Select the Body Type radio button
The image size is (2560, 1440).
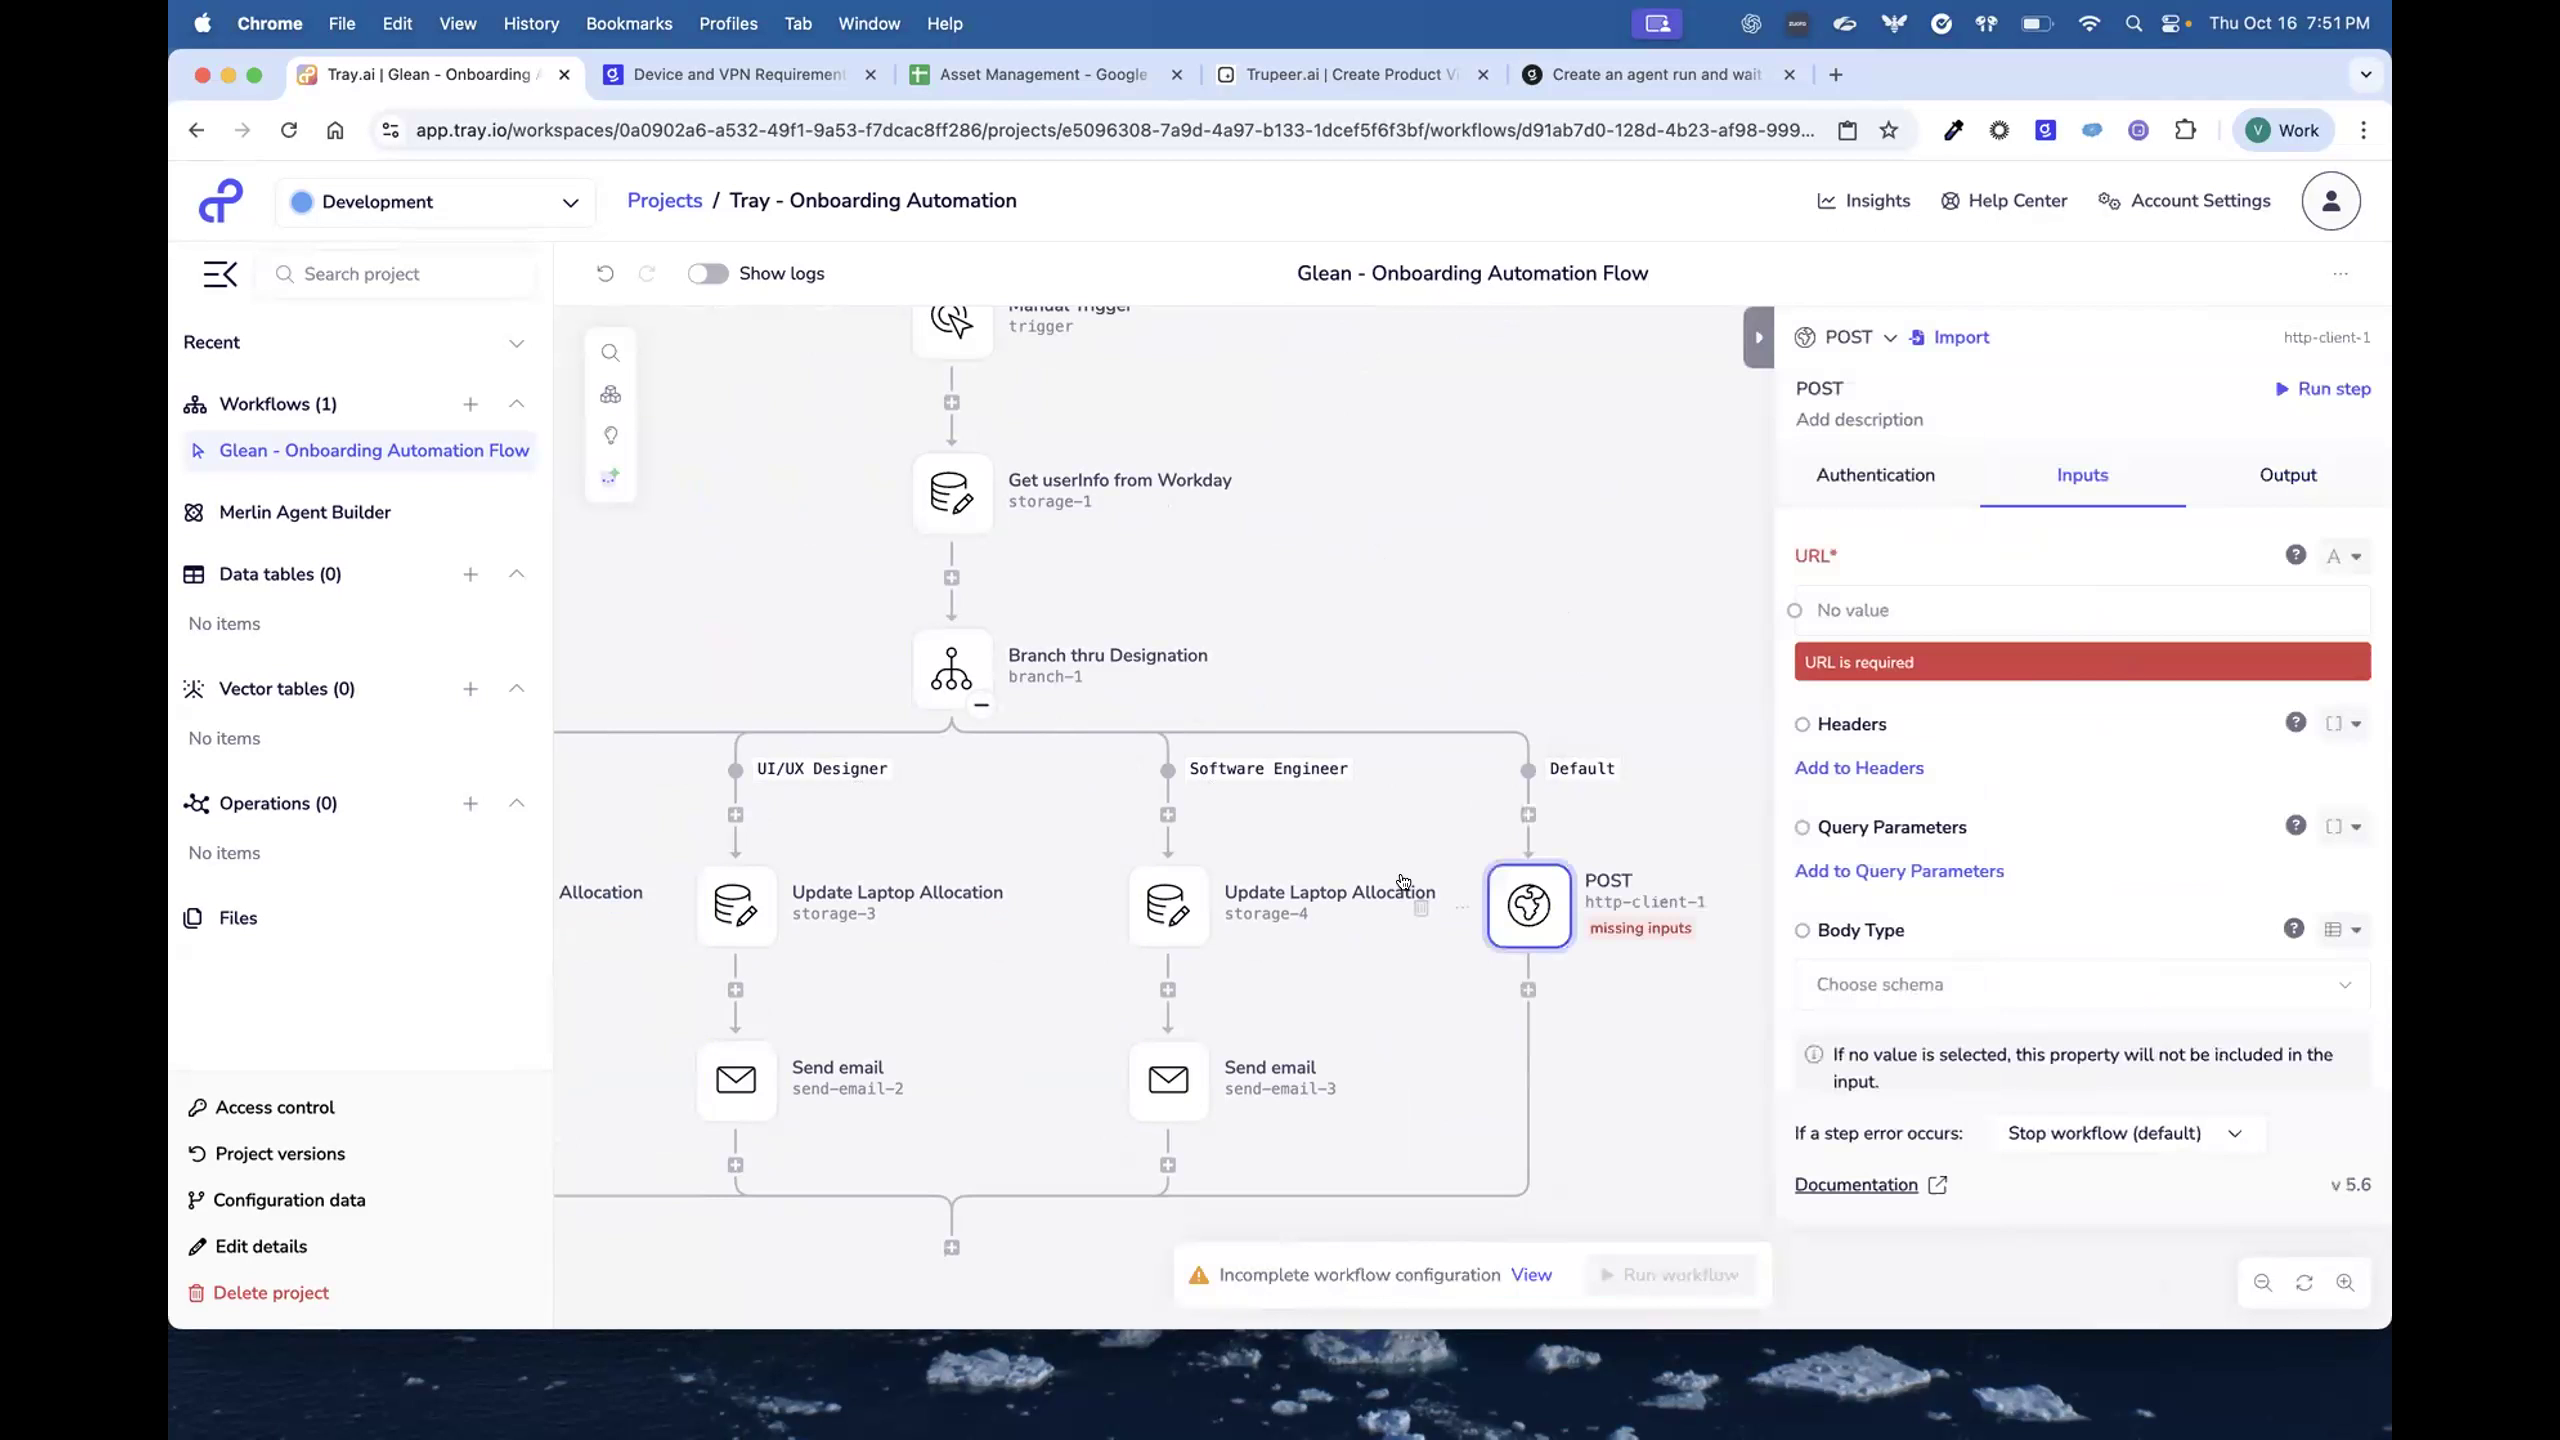pyautogui.click(x=1802, y=930)
